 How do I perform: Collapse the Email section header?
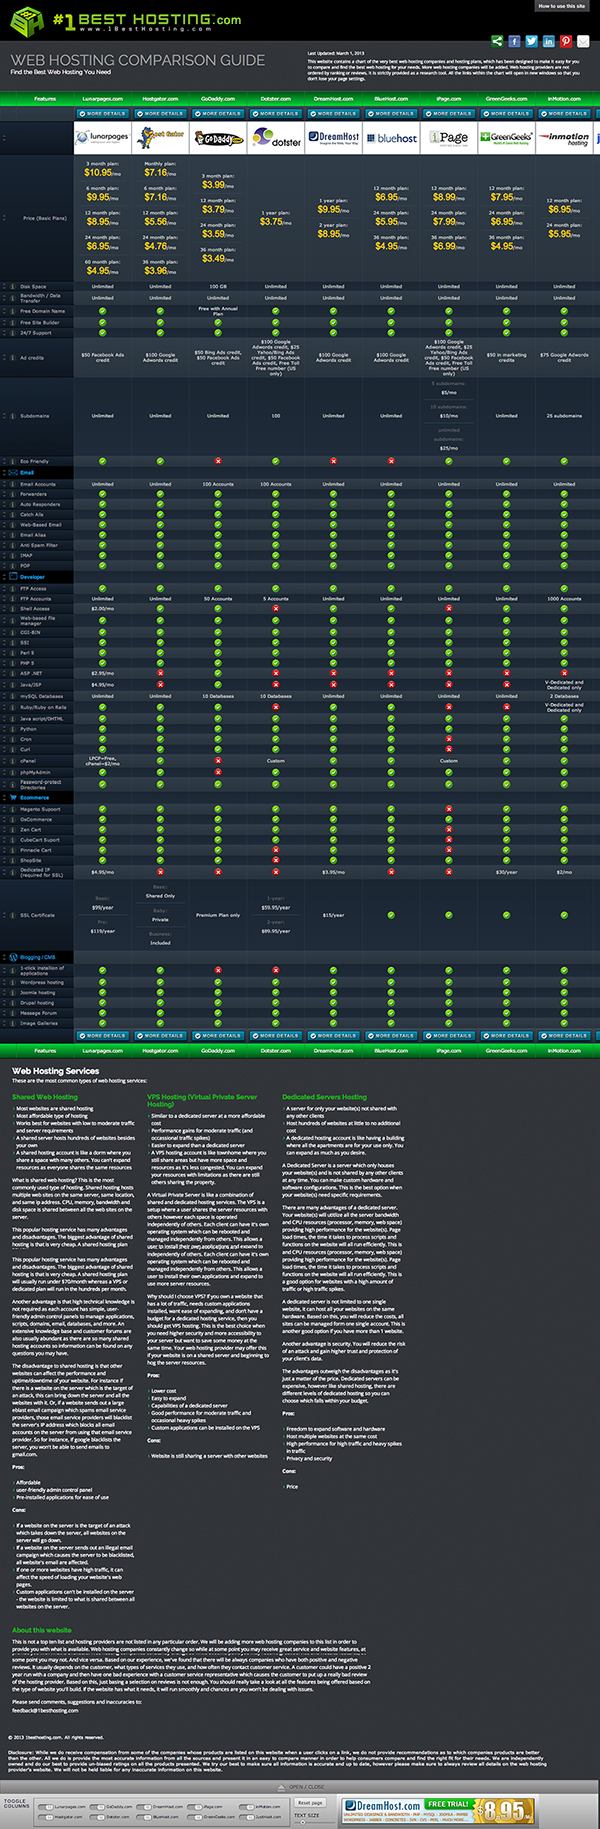[27, 472]
